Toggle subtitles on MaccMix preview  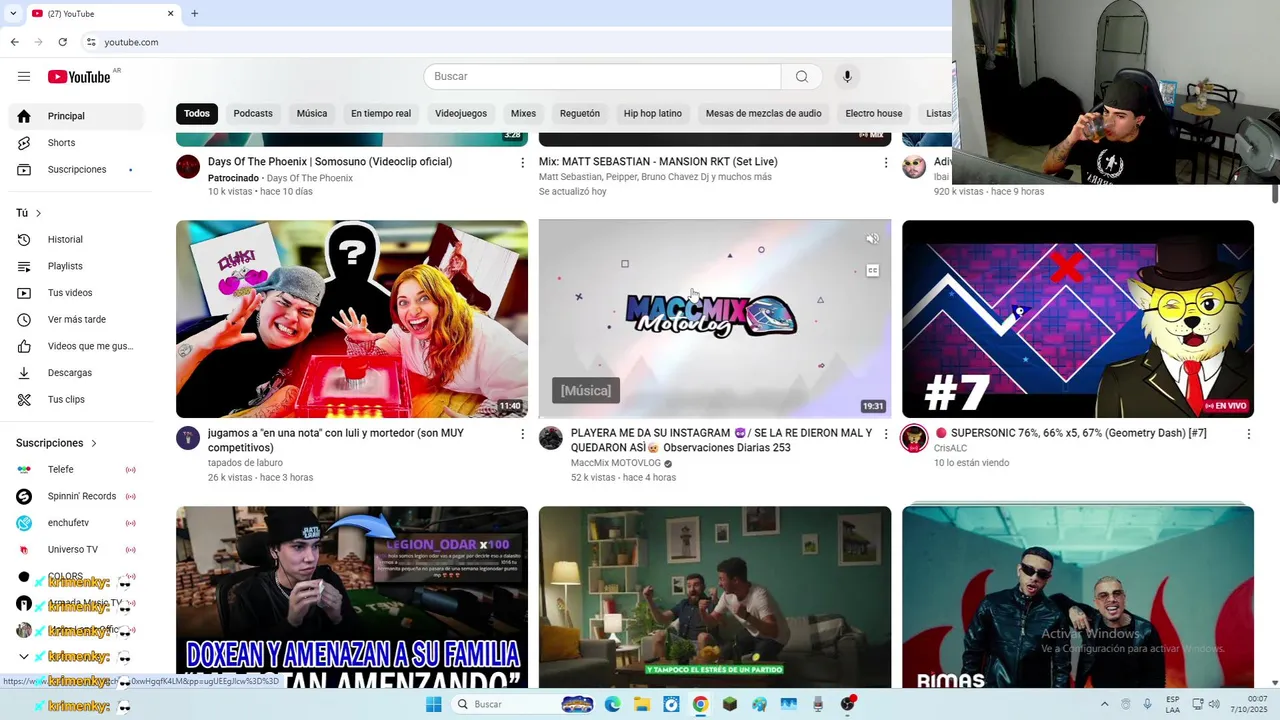point(872,271)
